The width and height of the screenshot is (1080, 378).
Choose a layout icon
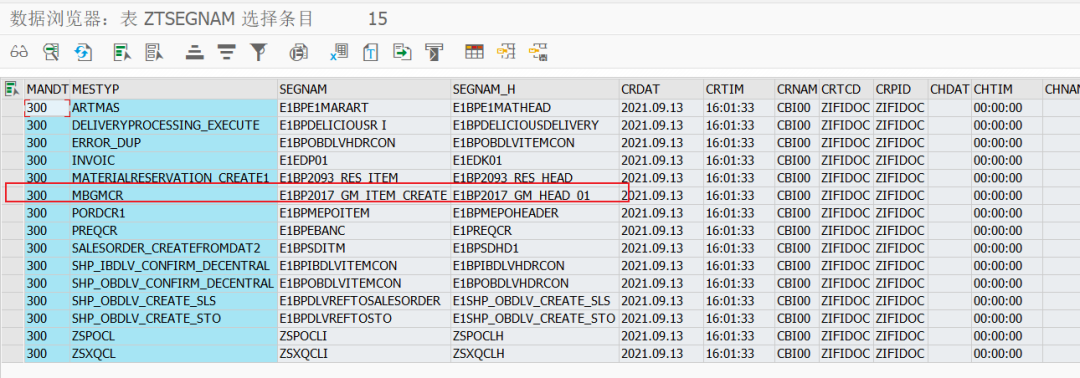(506, 52)
